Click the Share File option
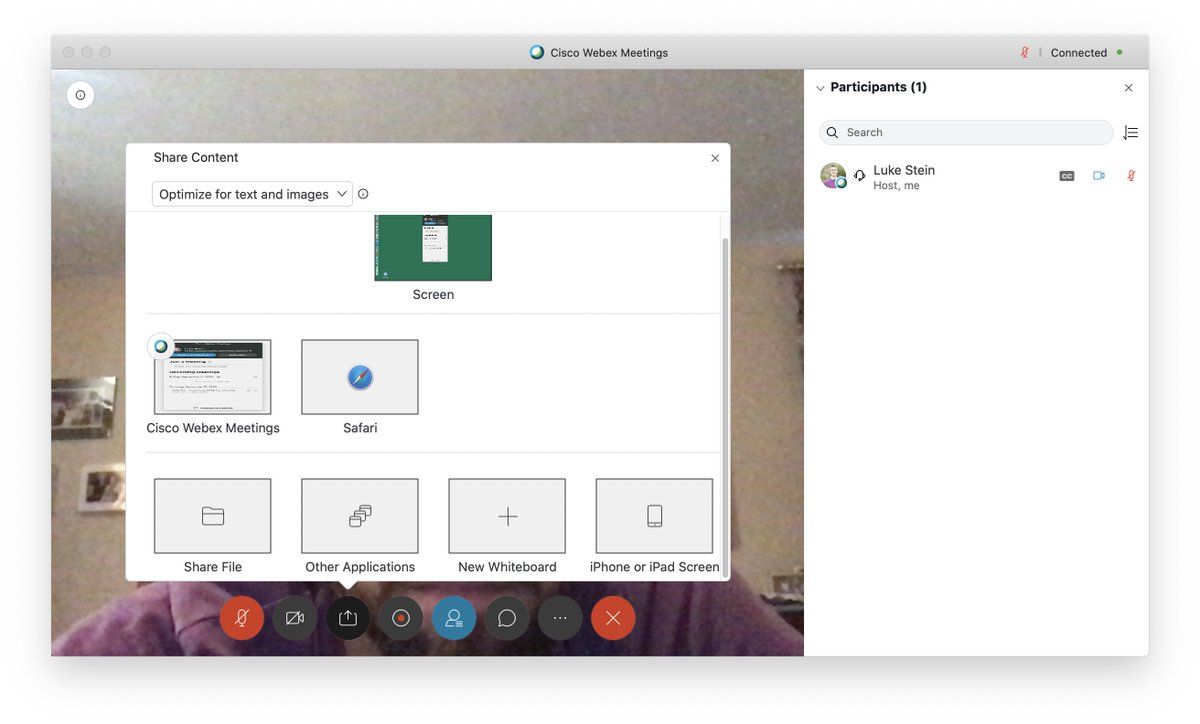This screenshot has width=1200, height=724. pyautogui.click(x=212, y=516)
